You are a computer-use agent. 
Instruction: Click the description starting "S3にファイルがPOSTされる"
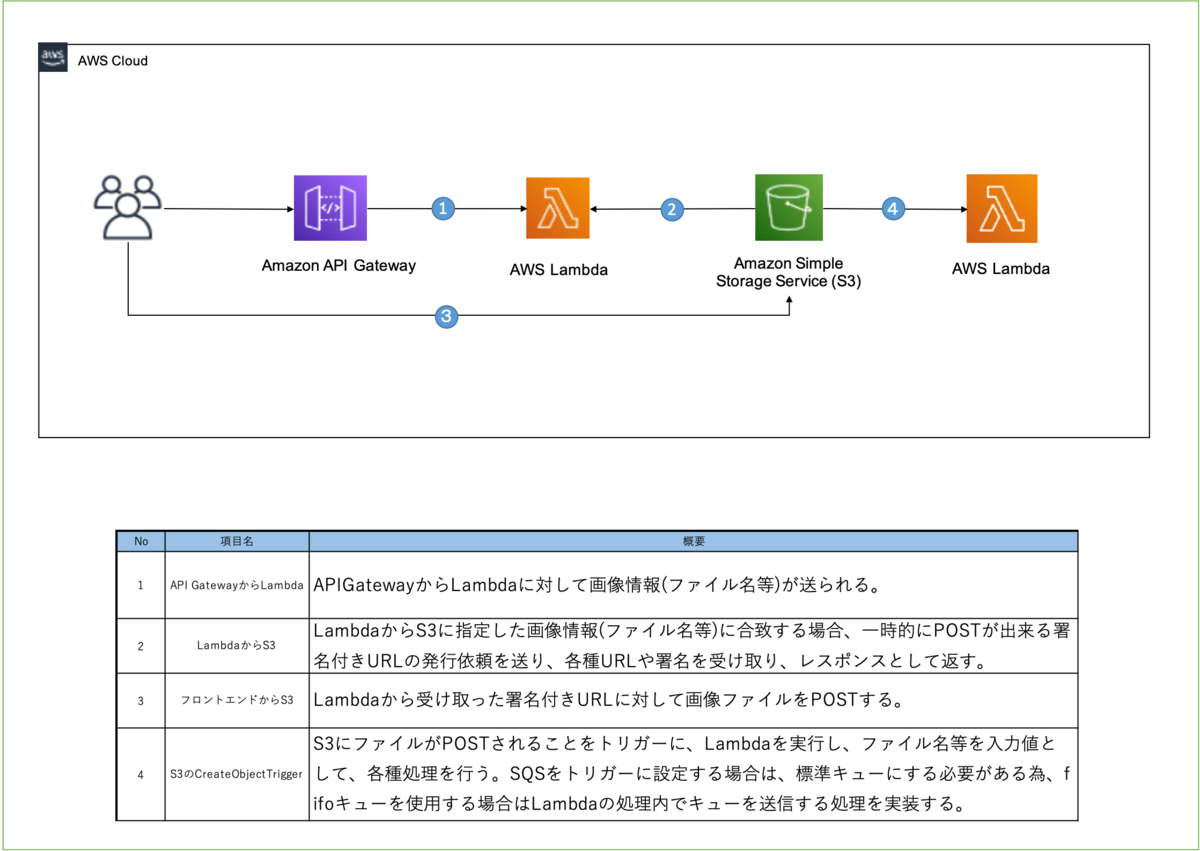693,774
